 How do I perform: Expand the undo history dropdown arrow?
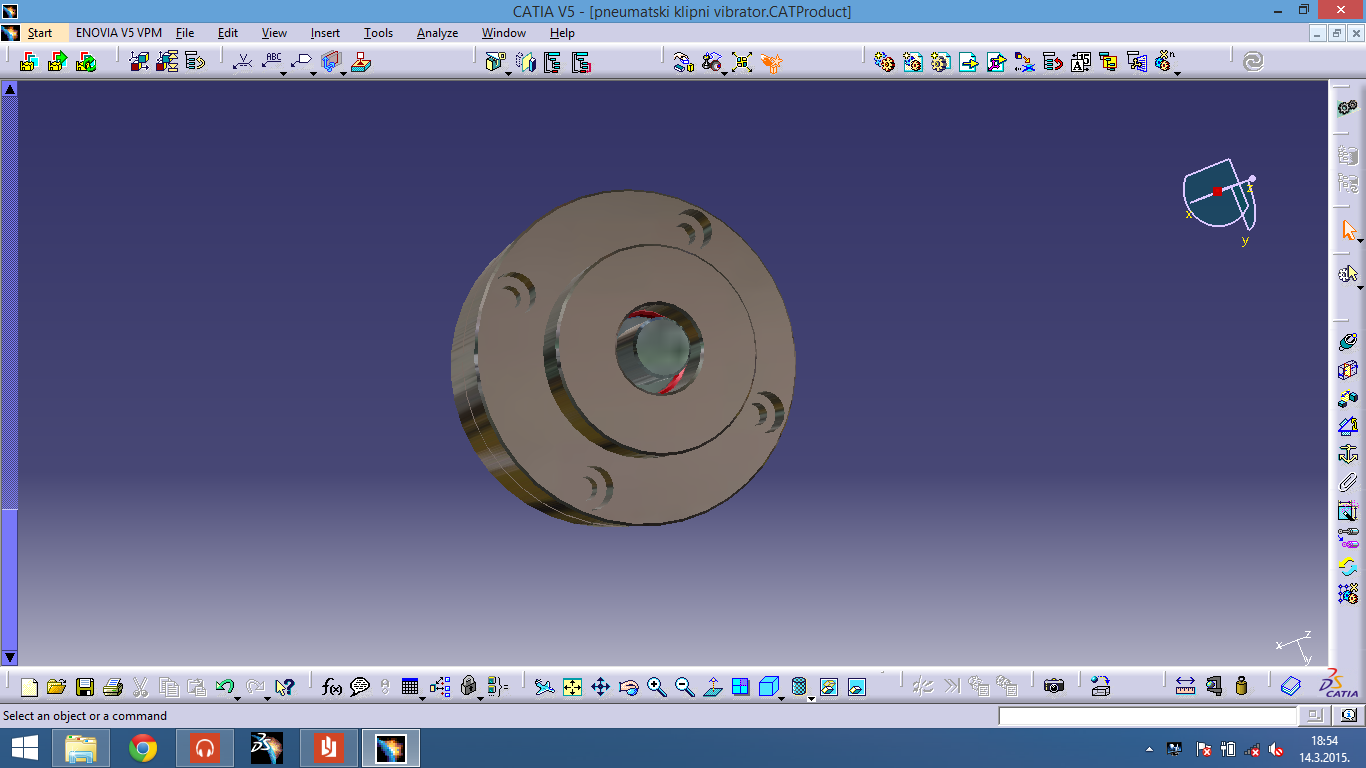click(x=237, y=697)
